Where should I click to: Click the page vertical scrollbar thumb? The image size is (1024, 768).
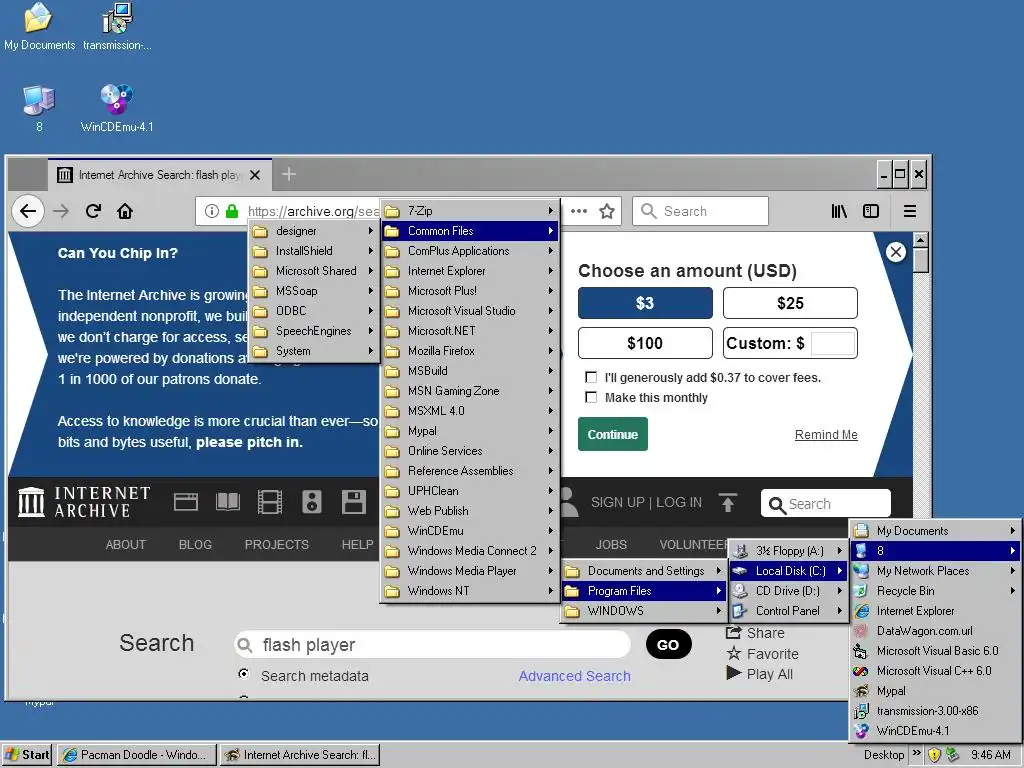[921, 261]
